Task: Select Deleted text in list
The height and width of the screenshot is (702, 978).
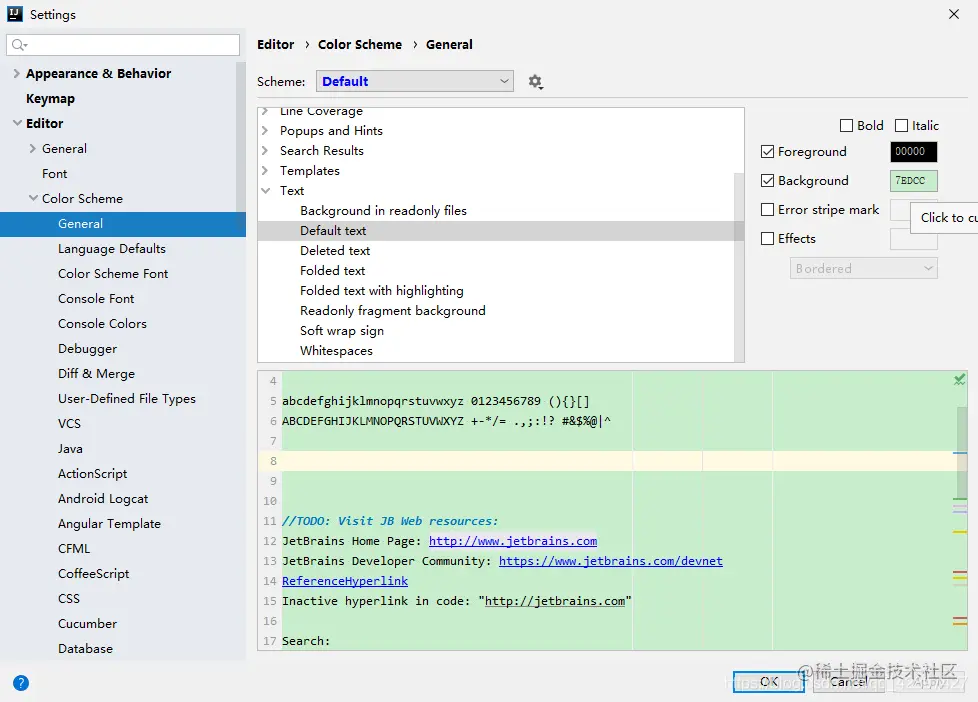Action: 335,250
